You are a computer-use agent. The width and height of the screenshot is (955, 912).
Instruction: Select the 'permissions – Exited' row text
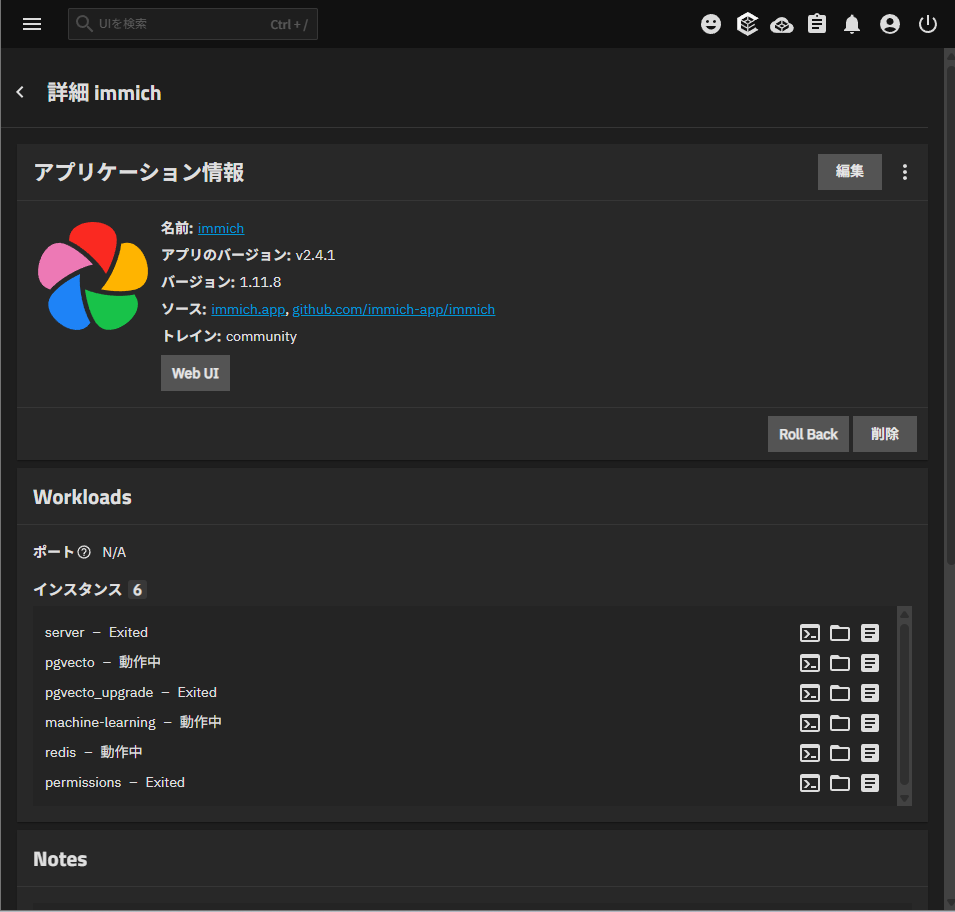tap(115, 782)
